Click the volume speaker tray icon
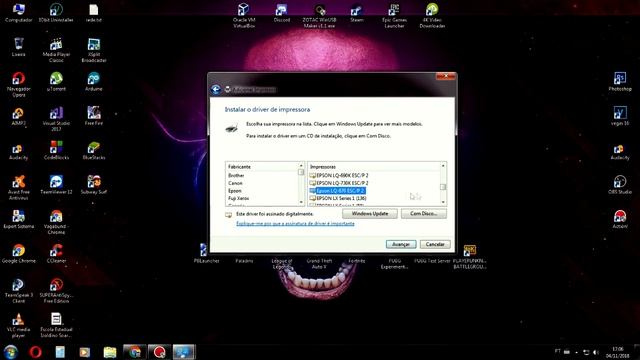The width and height of the screenshot is (640, 360). click(596, 352)
